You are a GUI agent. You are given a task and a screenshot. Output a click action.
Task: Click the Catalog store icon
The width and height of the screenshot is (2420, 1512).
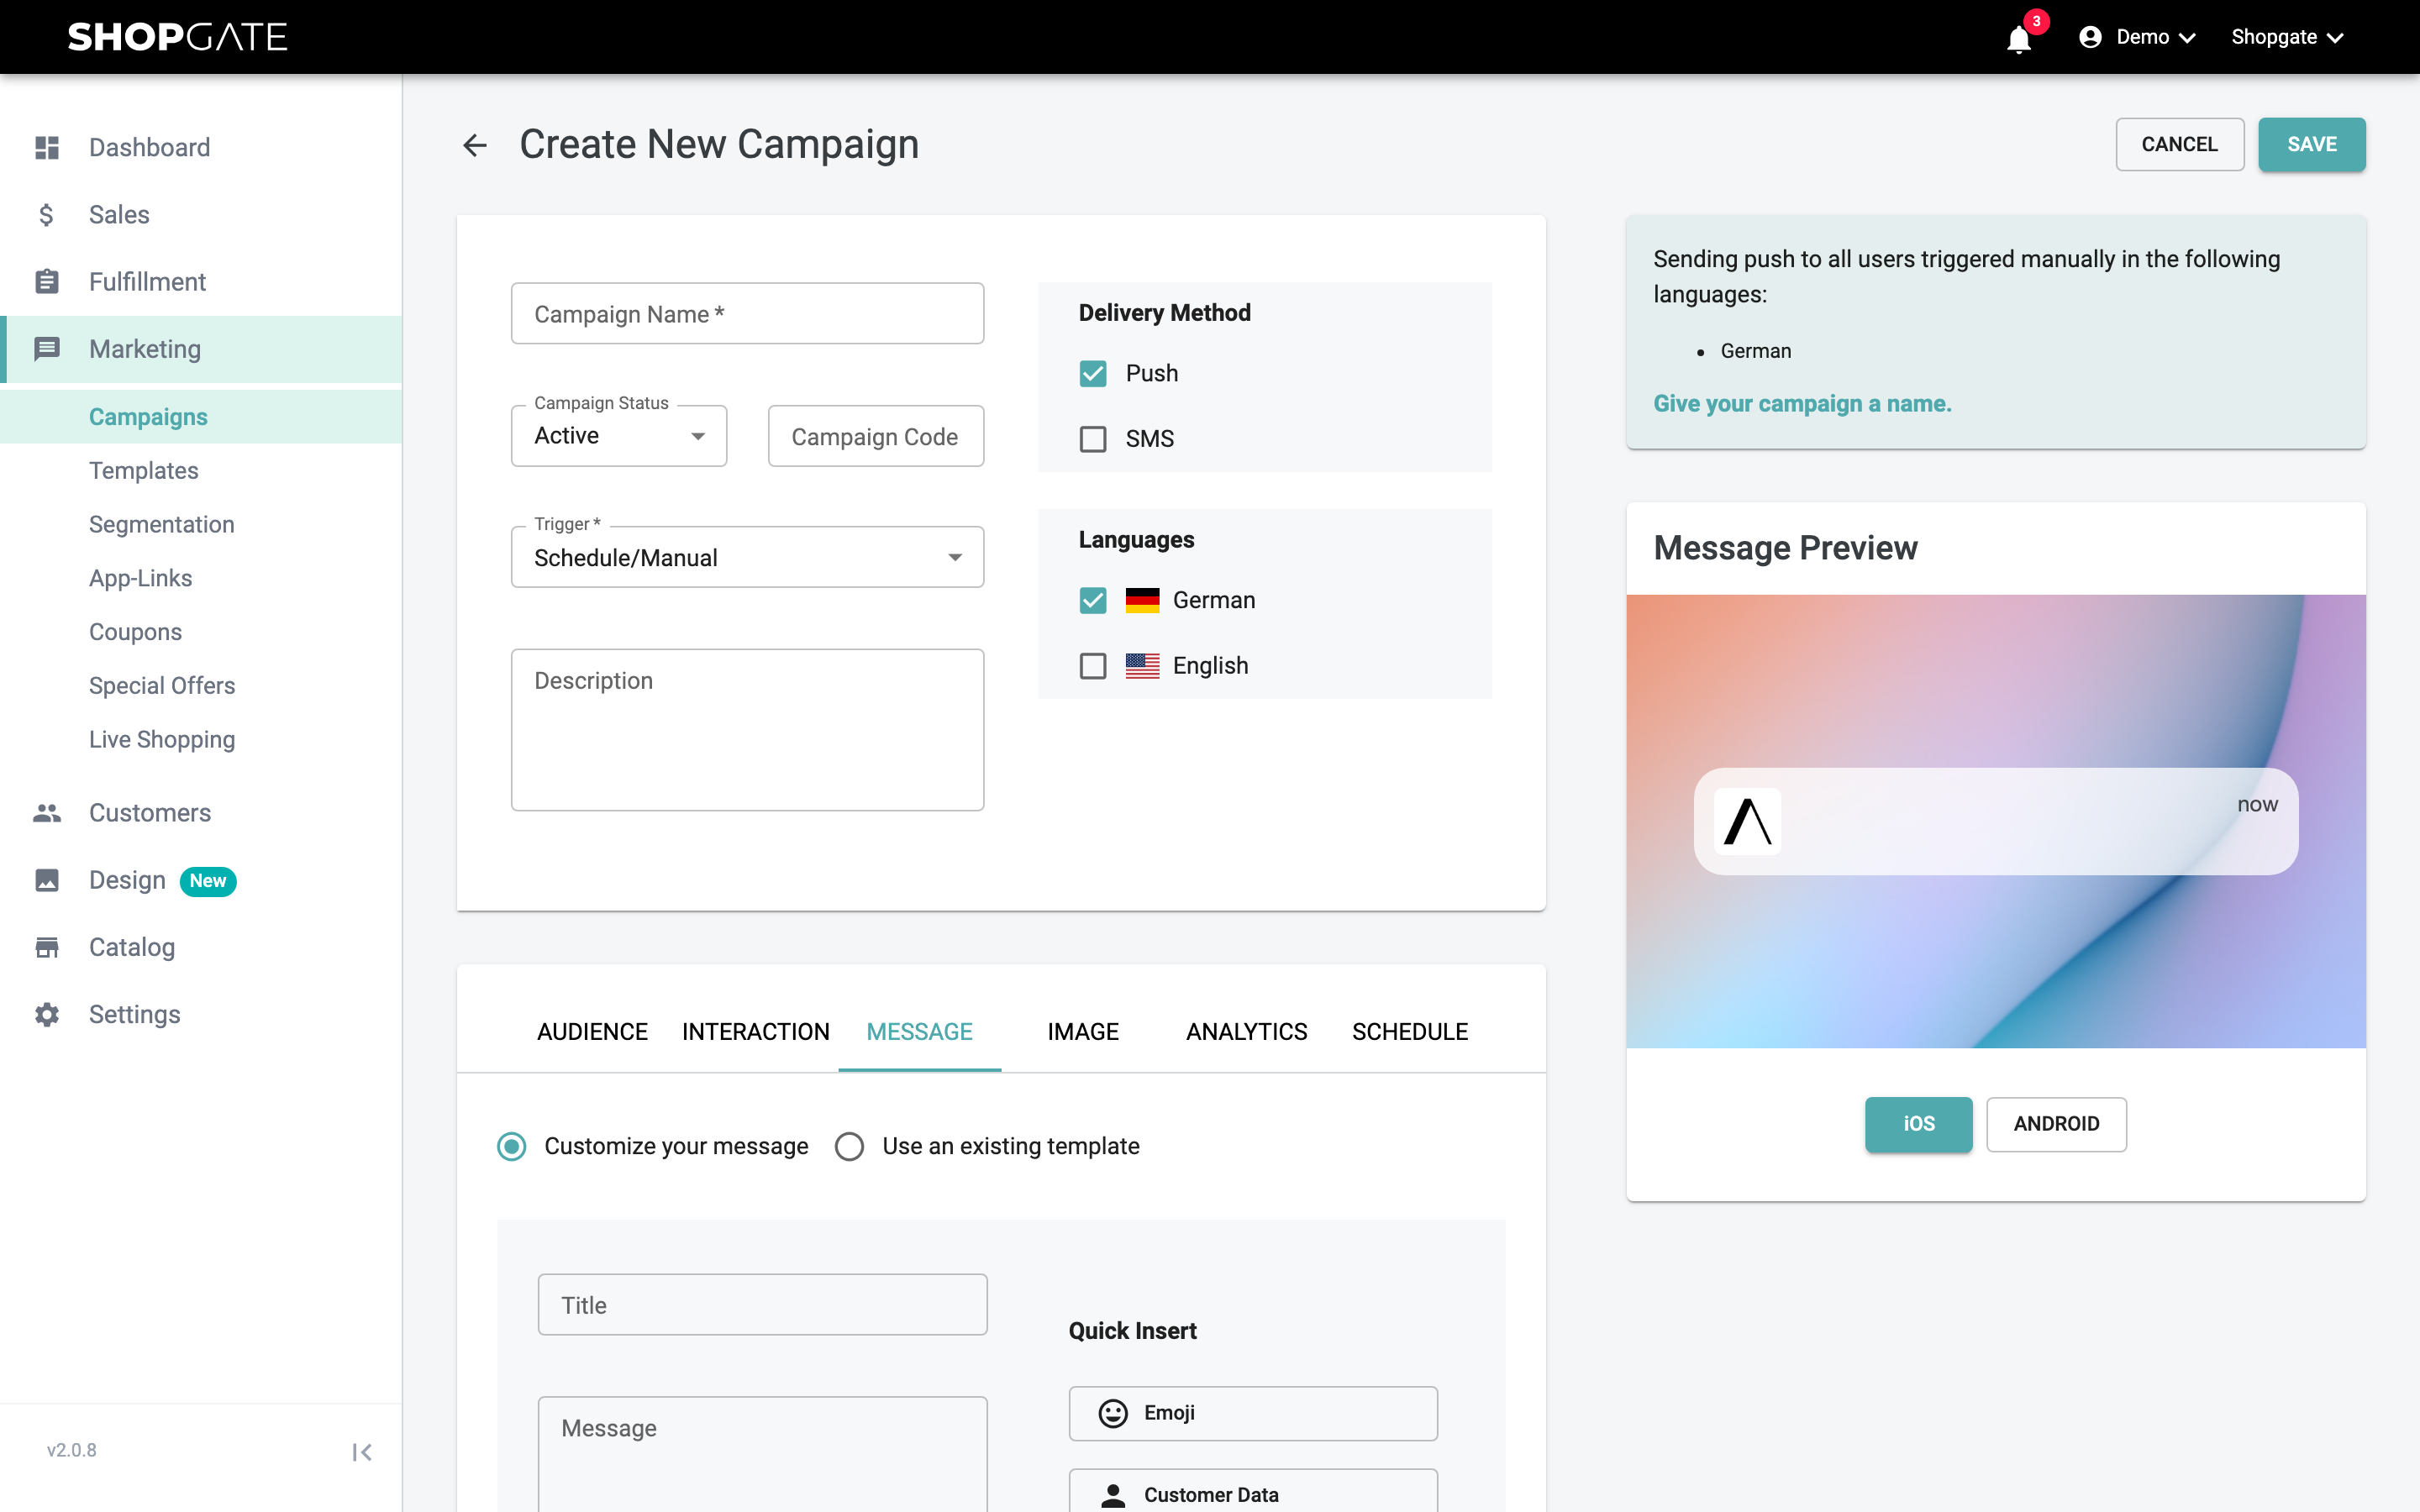(47, 947)
